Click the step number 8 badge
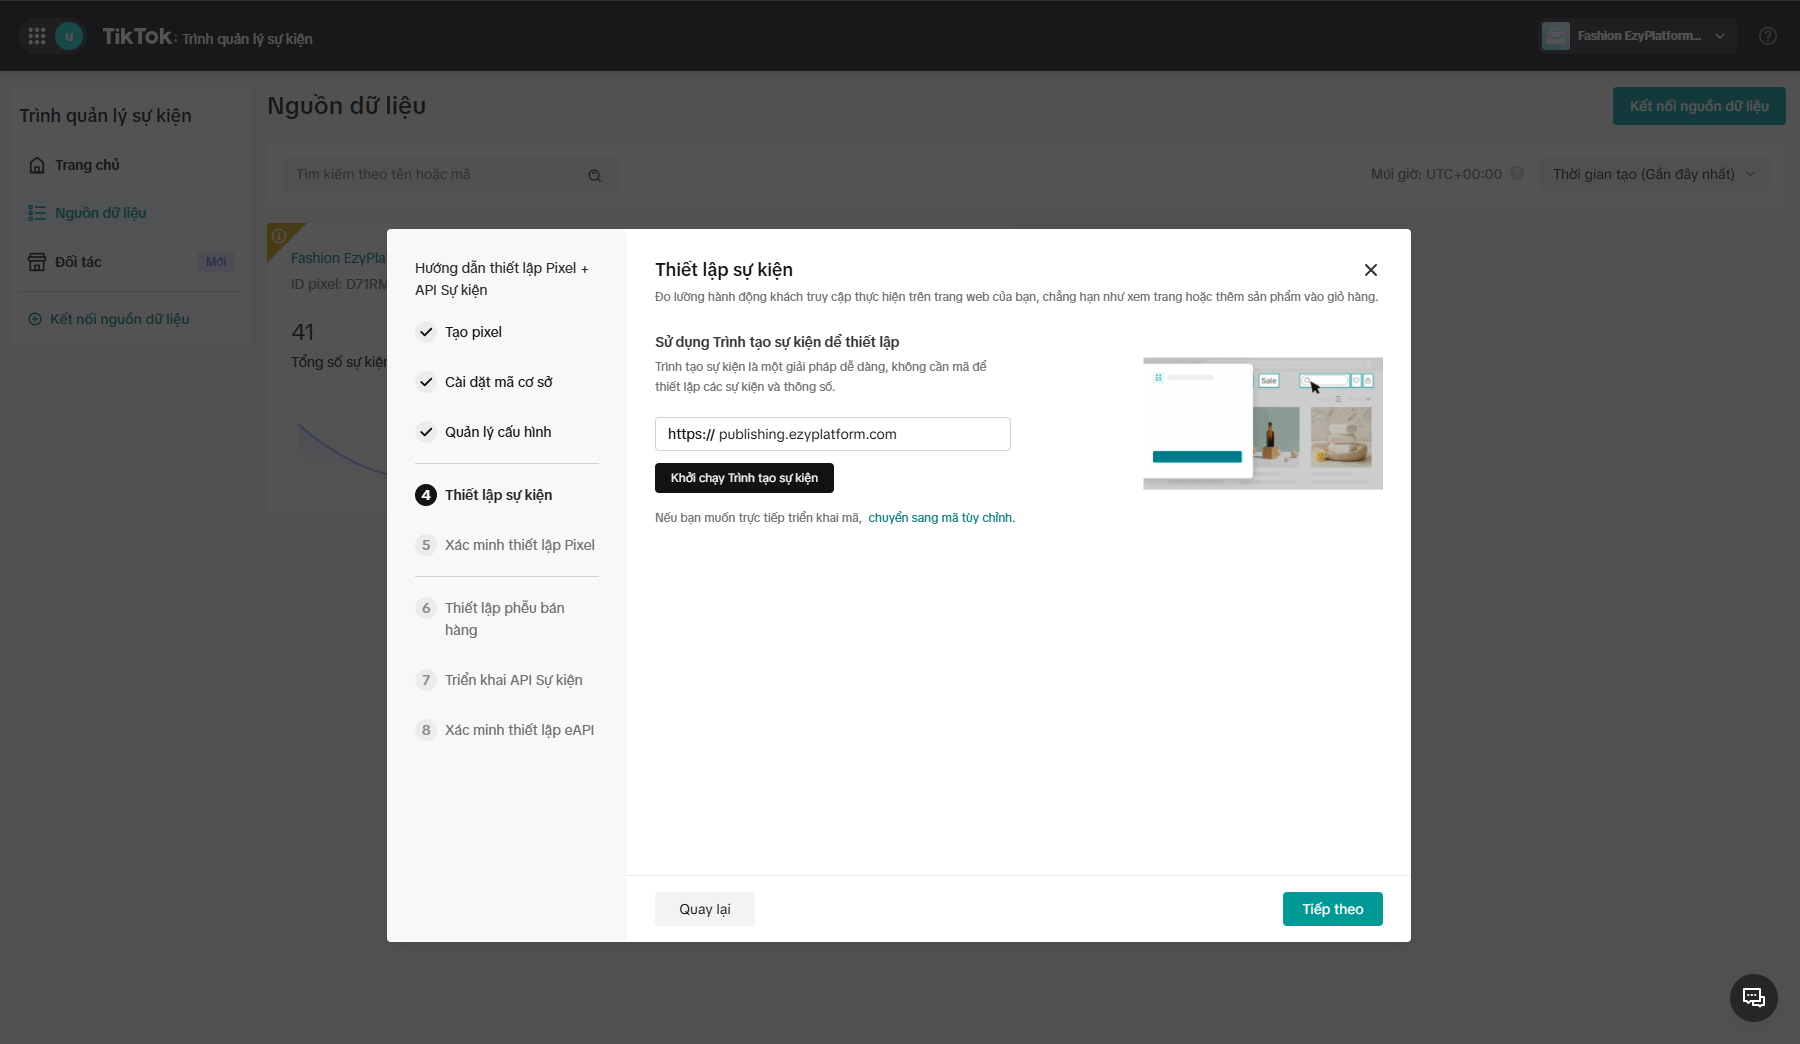Viewport: 1800px width, 1044px height. [x=426, y=730]
